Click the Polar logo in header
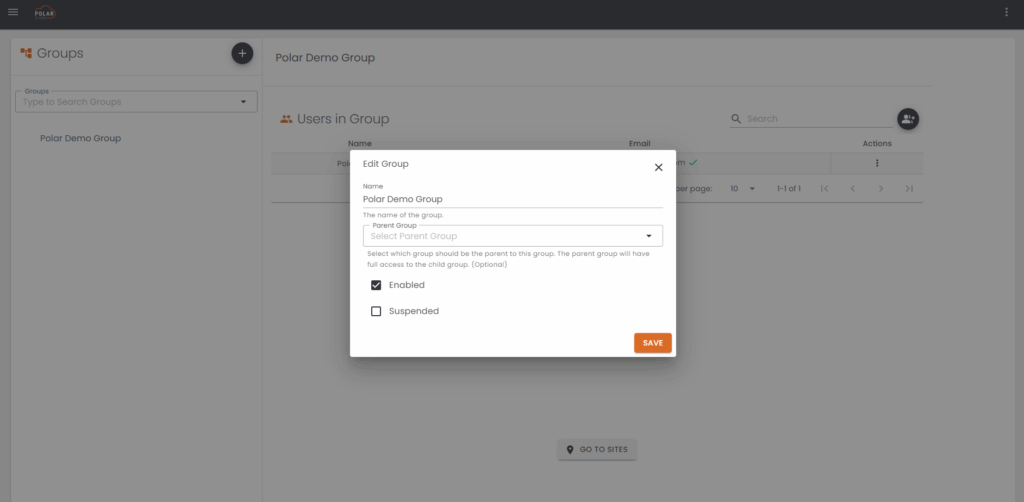1024x502 pixels. click(45, 13)
